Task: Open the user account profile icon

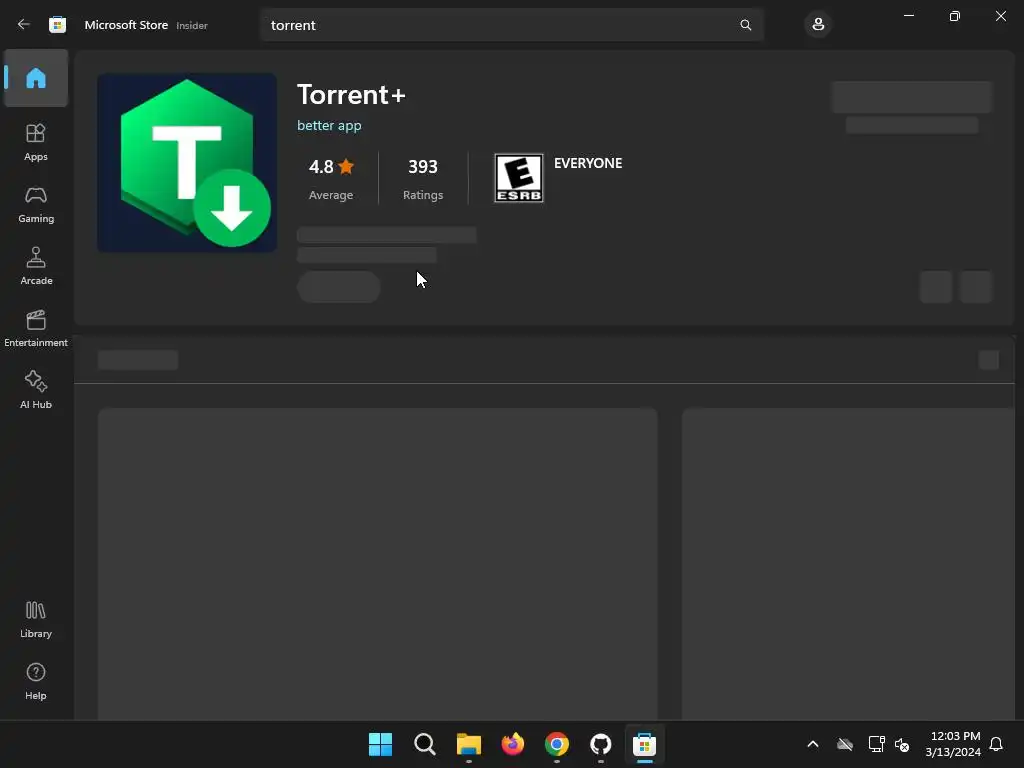Action: pyautogui.click(x=818, y=25)
